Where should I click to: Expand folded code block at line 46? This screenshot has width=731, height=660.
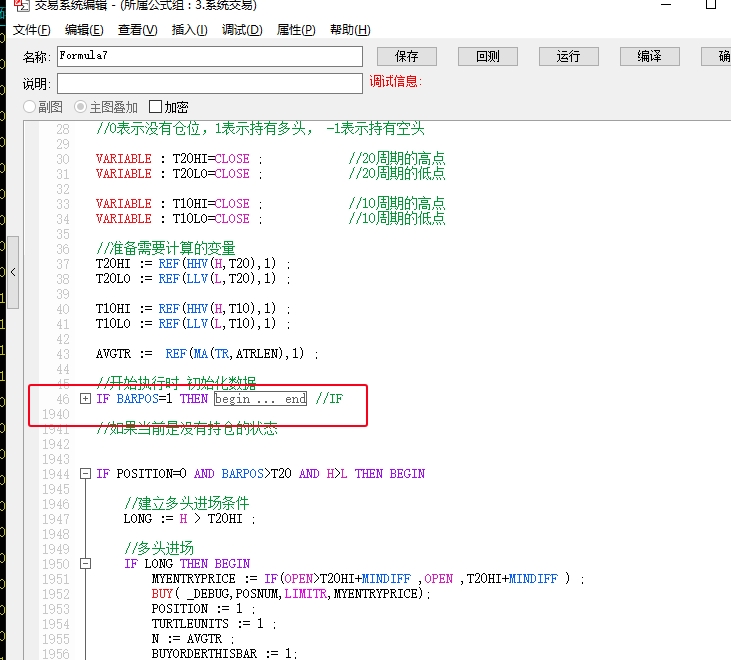tap(85, 399)
